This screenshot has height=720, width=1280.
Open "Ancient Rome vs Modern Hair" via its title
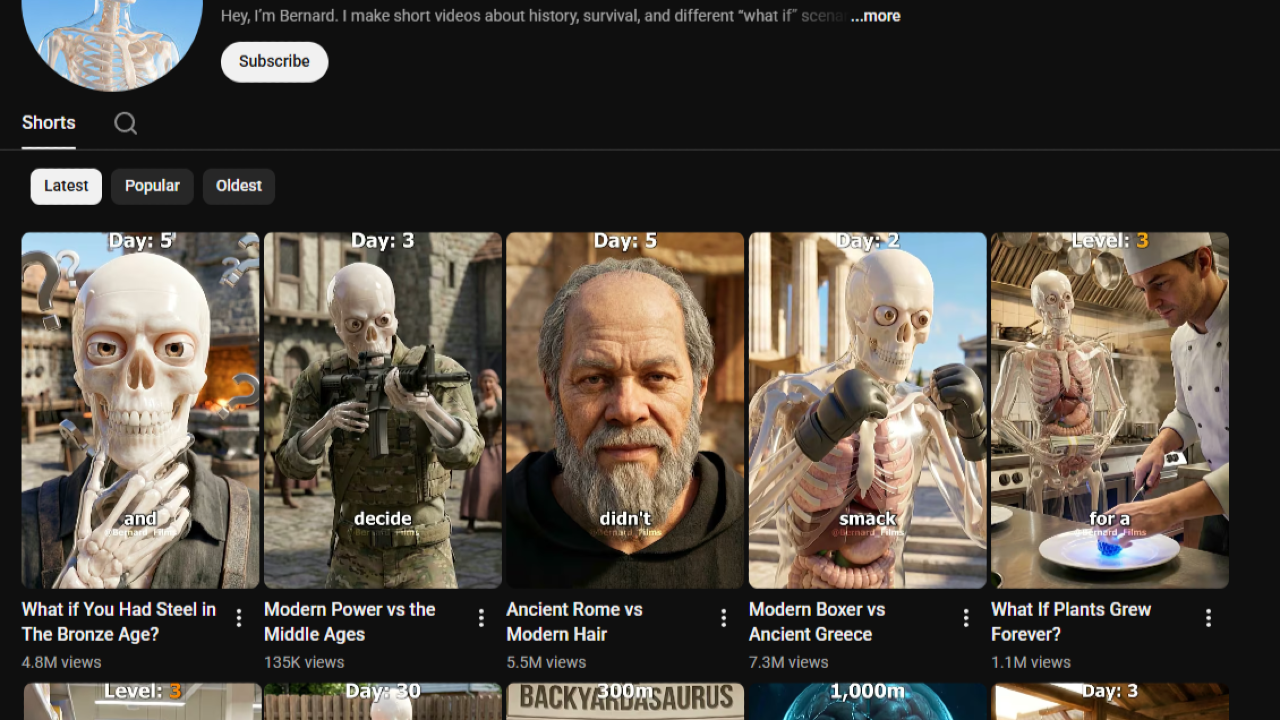pyautogui.click(x=575, y=621)
